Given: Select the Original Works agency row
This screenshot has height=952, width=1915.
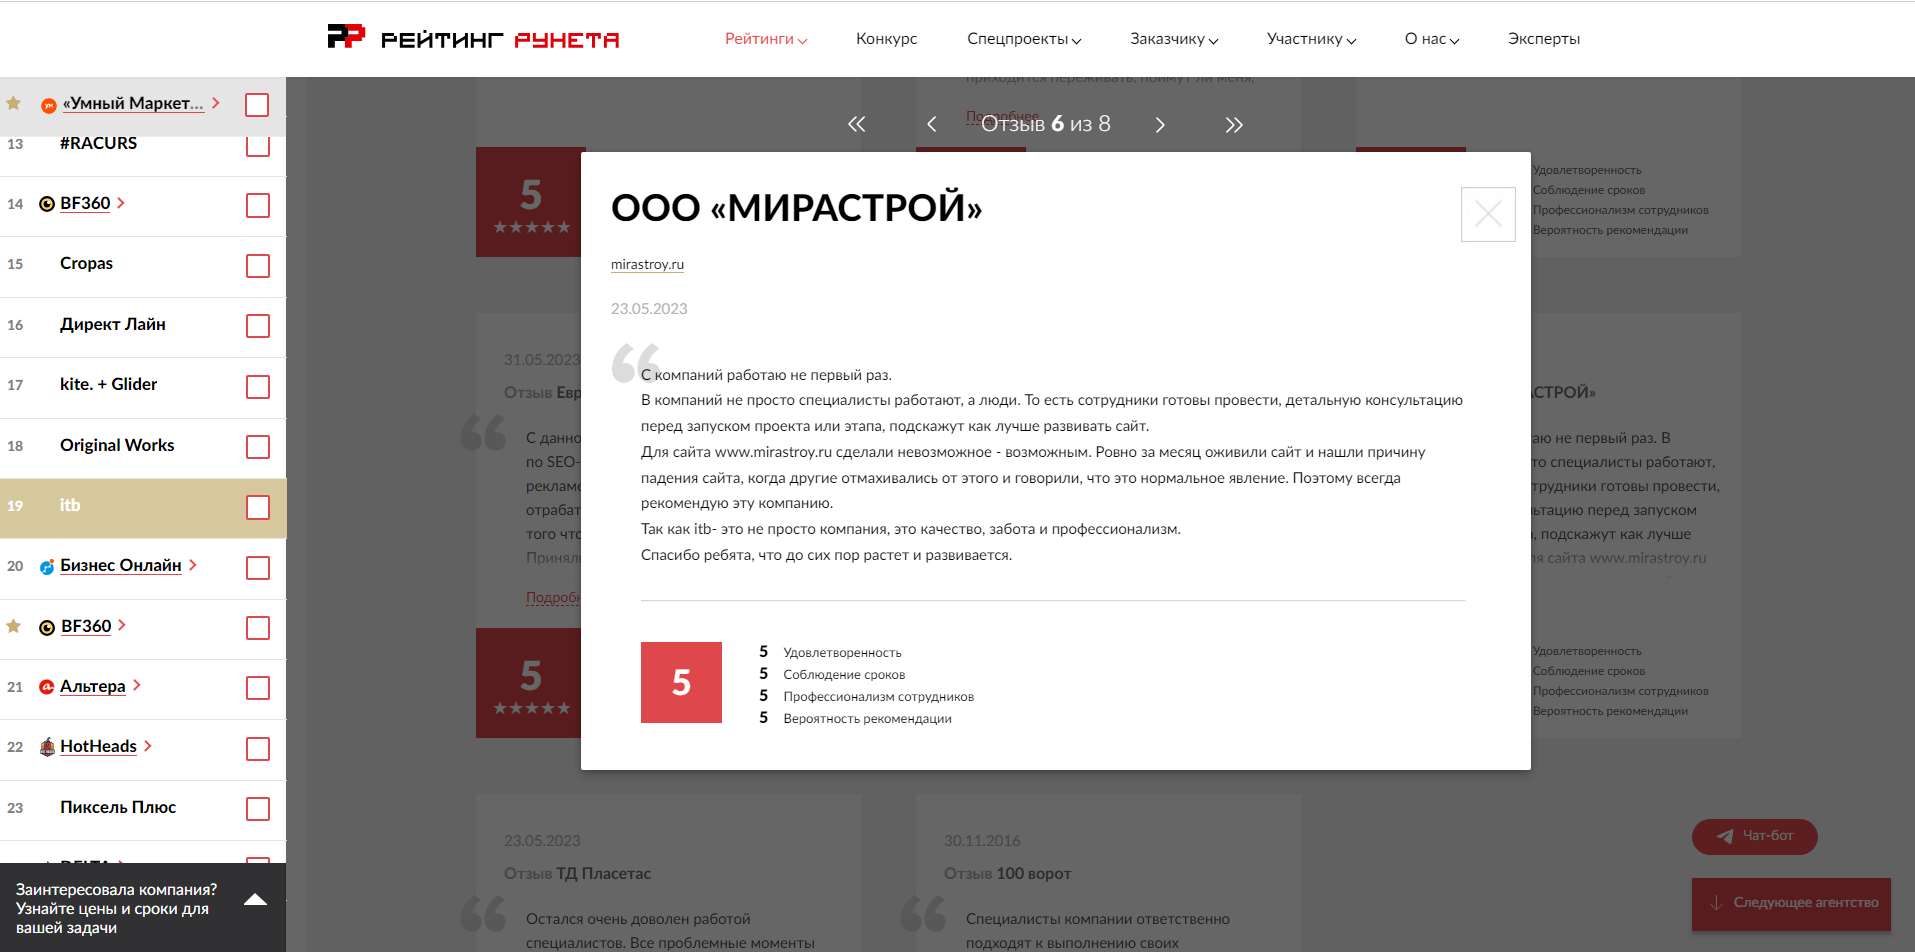Looking at the screenshot, I should 143,447.
